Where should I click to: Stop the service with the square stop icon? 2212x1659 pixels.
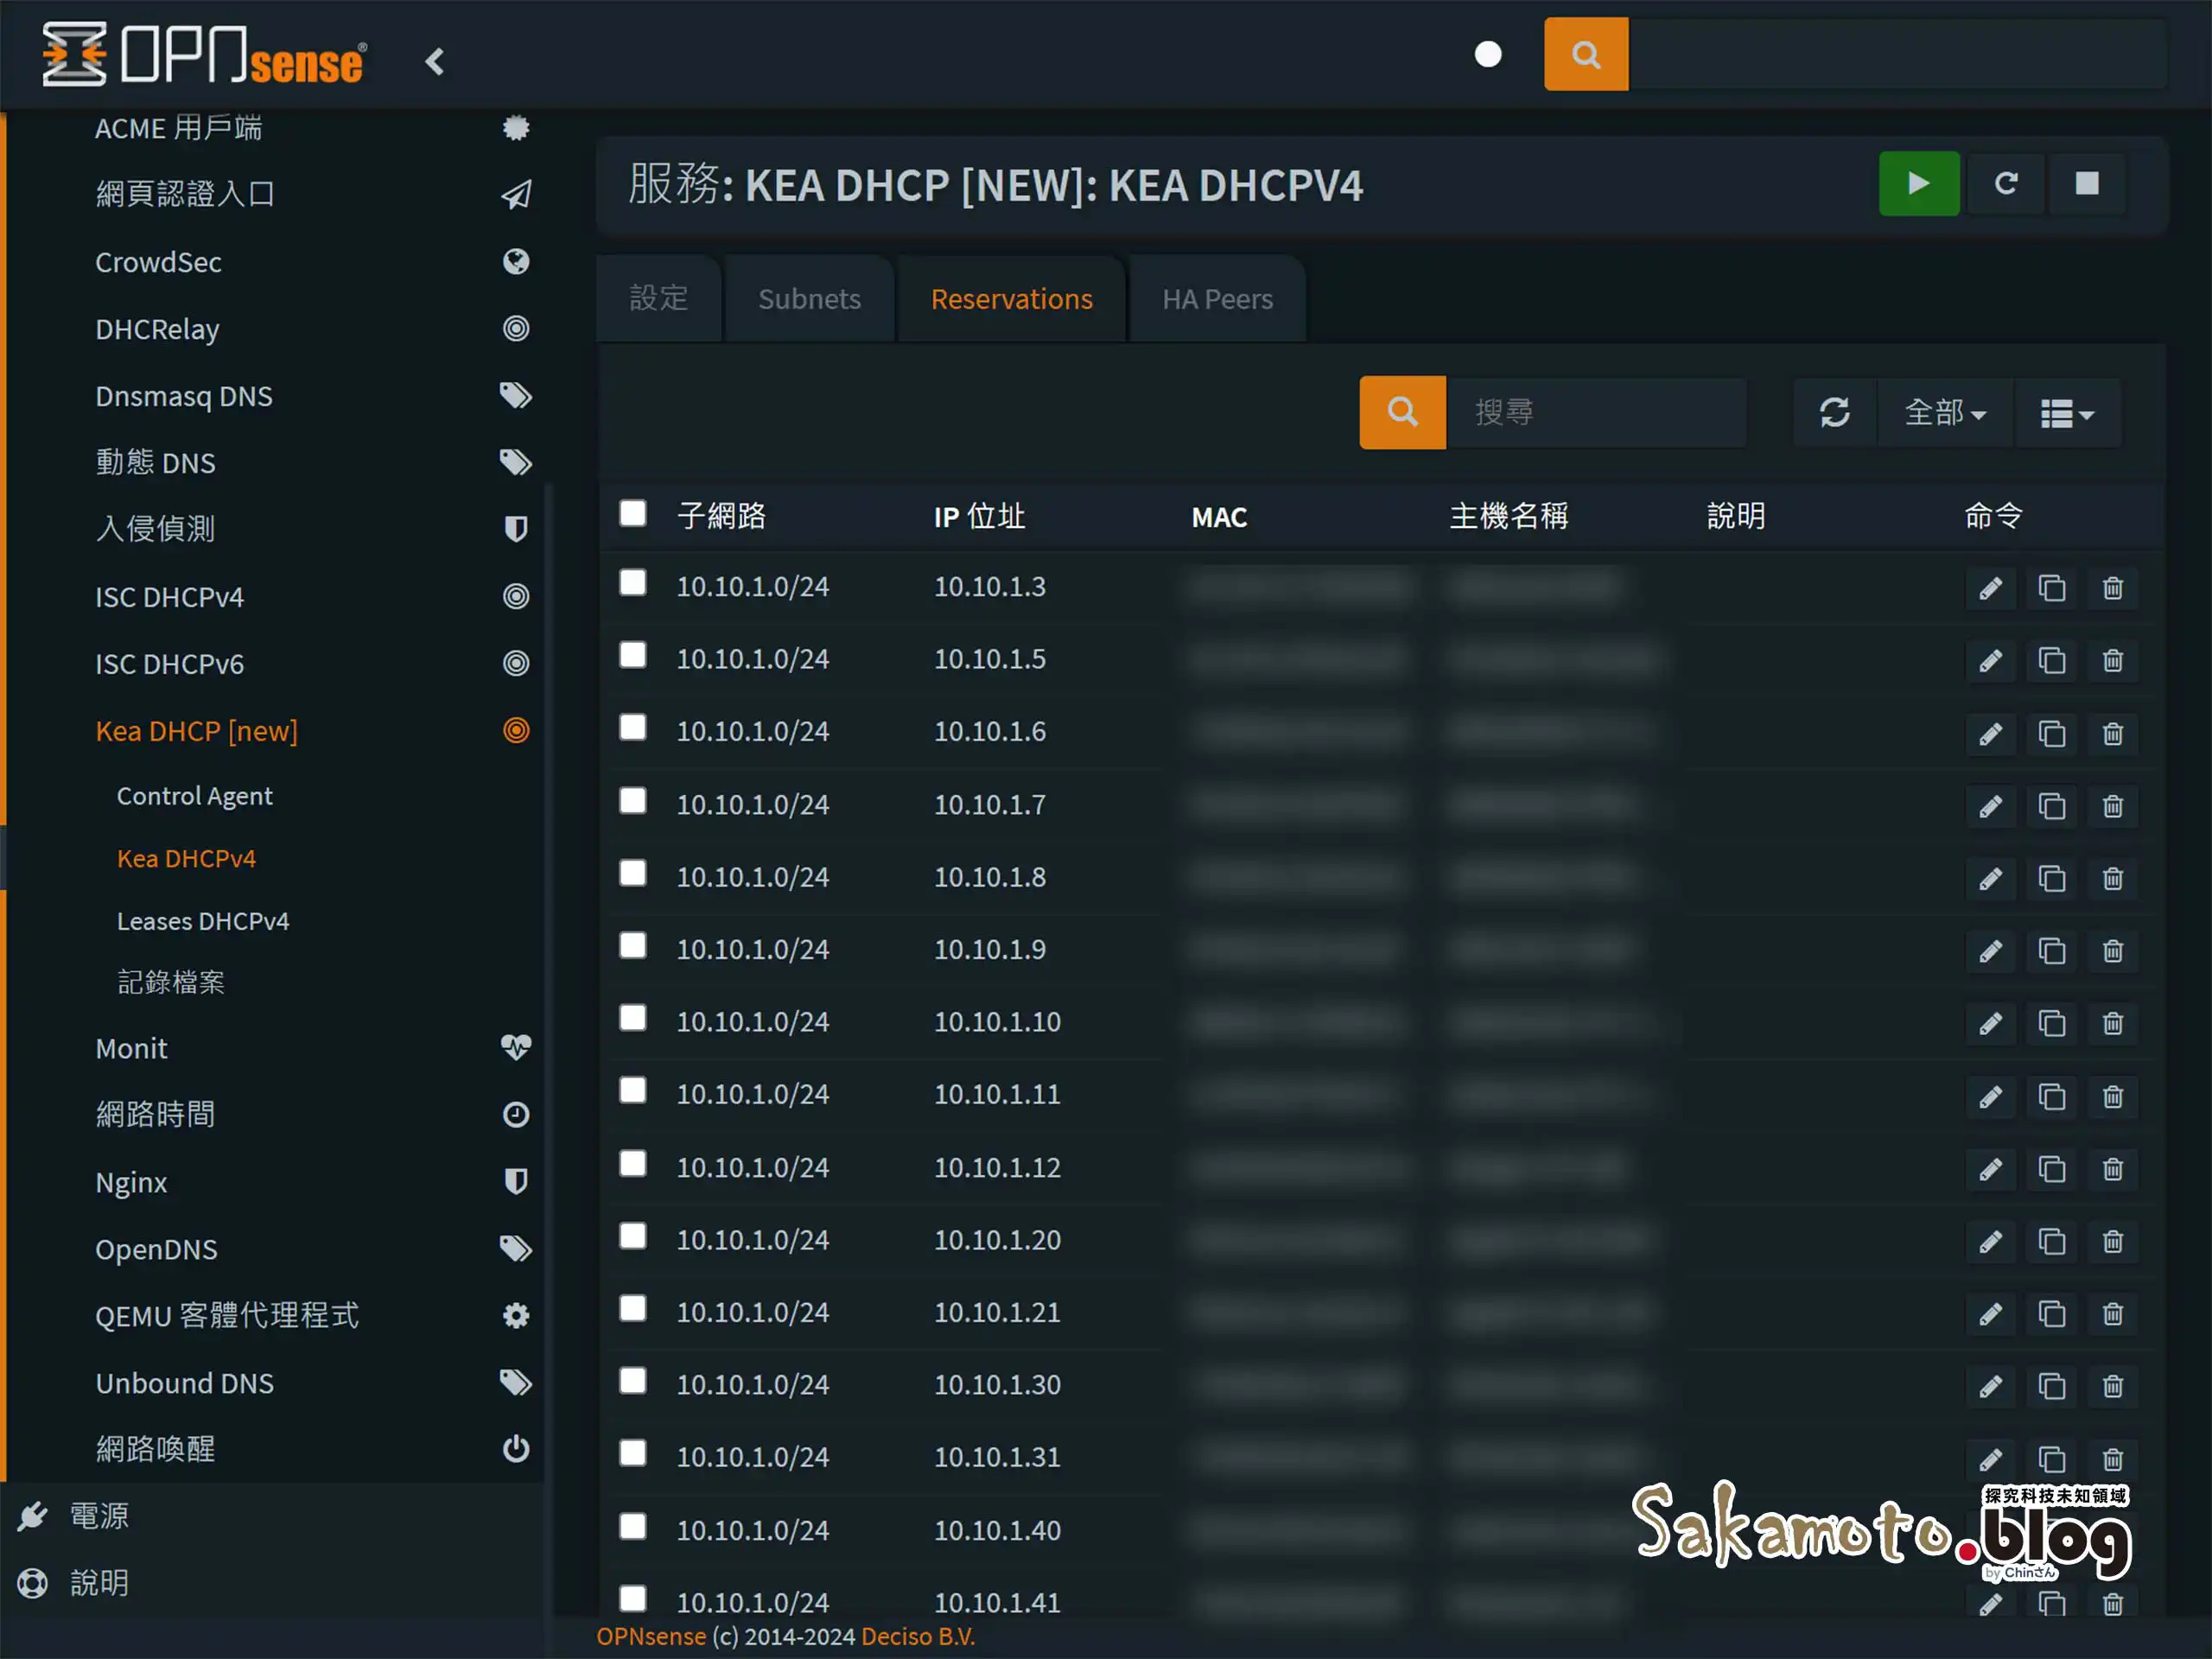2088,184
